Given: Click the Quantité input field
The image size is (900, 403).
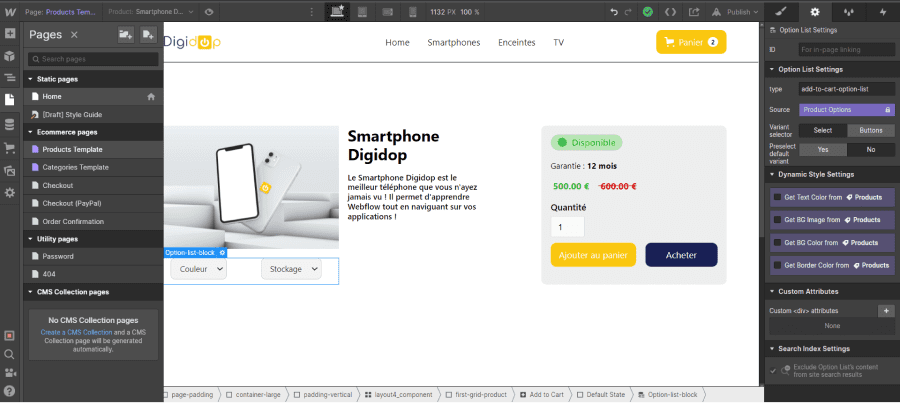Looking at the screenshot, I should click(567, 227).
